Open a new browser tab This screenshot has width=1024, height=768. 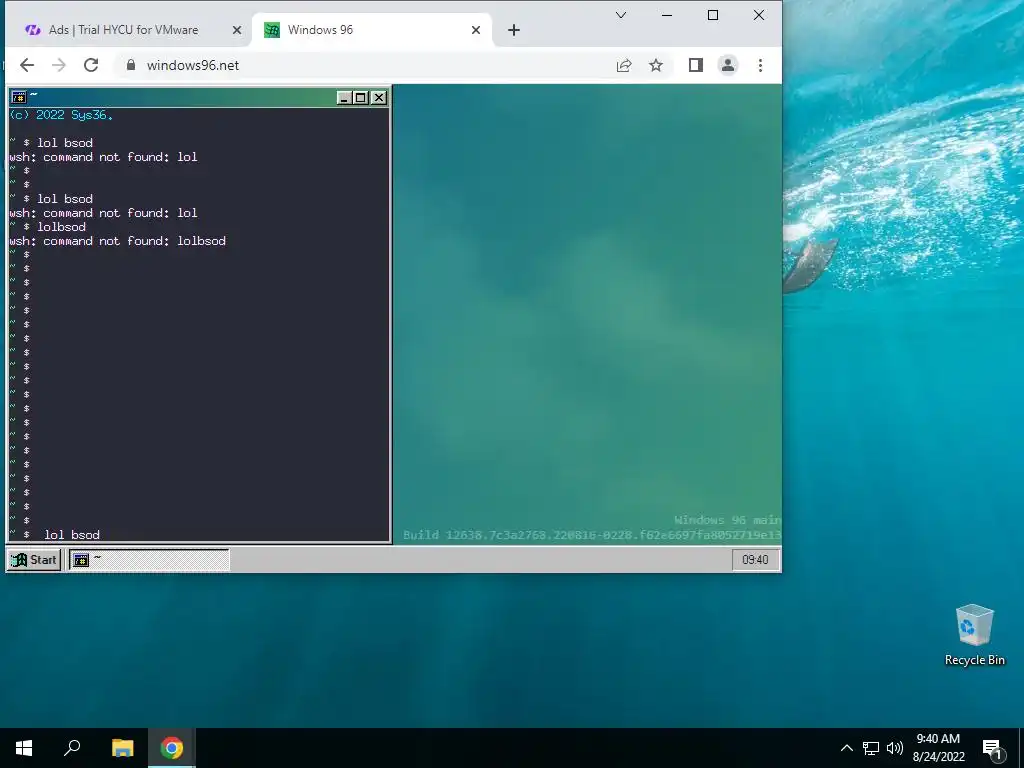pyautogui.click(x=514, y=30)
